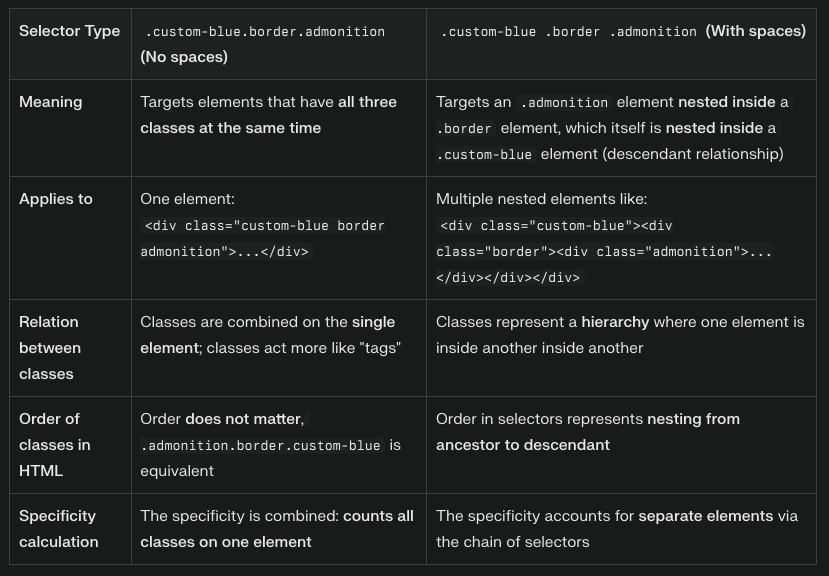
Task: Click the "Multiple nested elements like:" text
Action: tap(541, 199)
